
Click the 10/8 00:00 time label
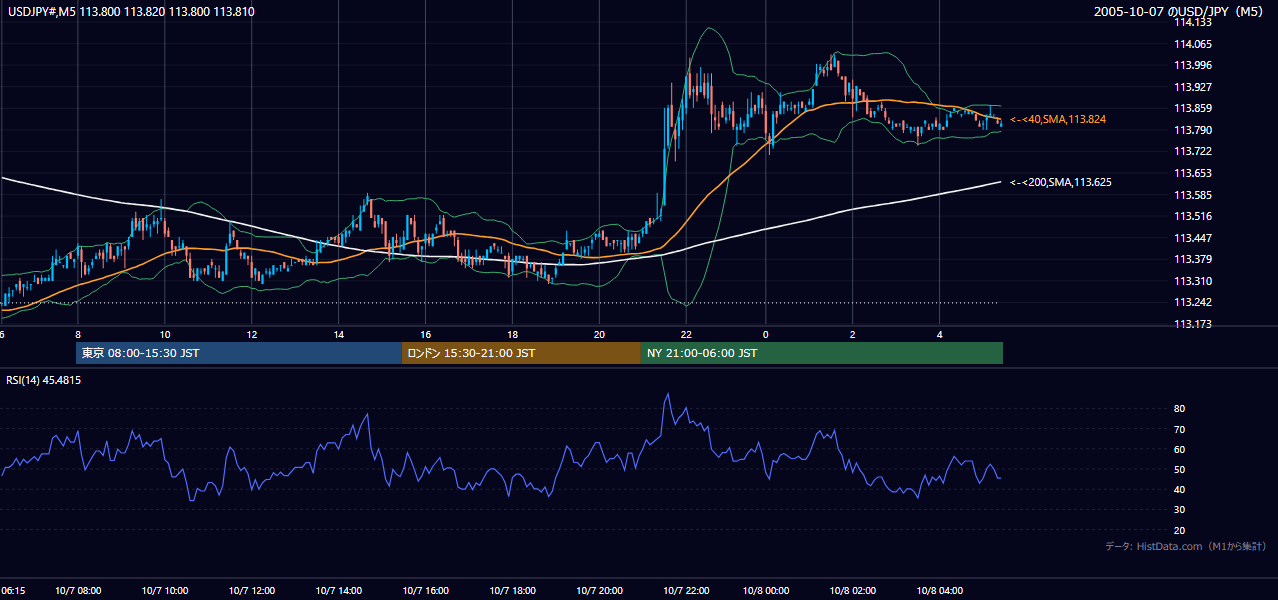click(x=766, y=590)
